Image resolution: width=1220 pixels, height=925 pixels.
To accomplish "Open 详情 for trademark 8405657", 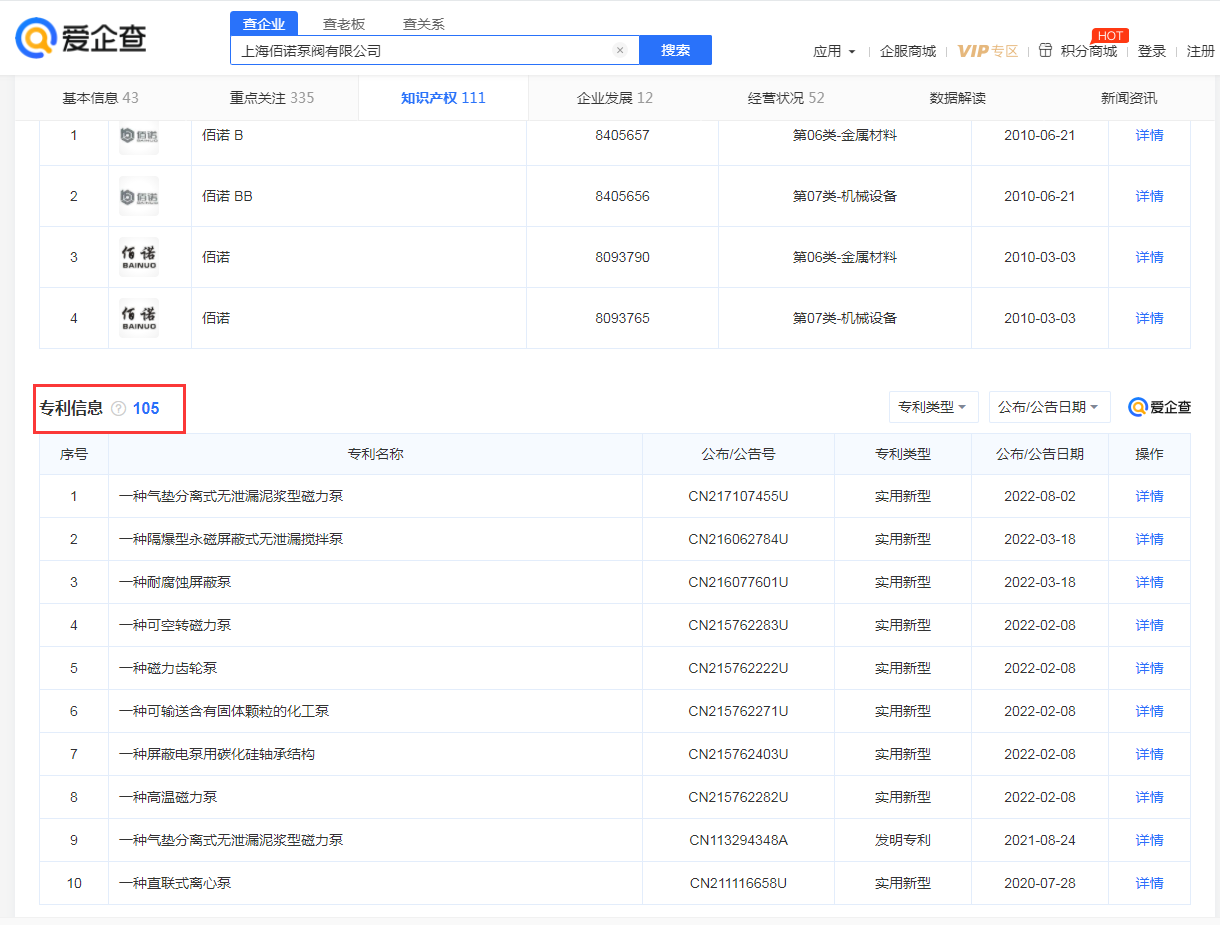I will pyautogui.click(x=1150, y=135).
